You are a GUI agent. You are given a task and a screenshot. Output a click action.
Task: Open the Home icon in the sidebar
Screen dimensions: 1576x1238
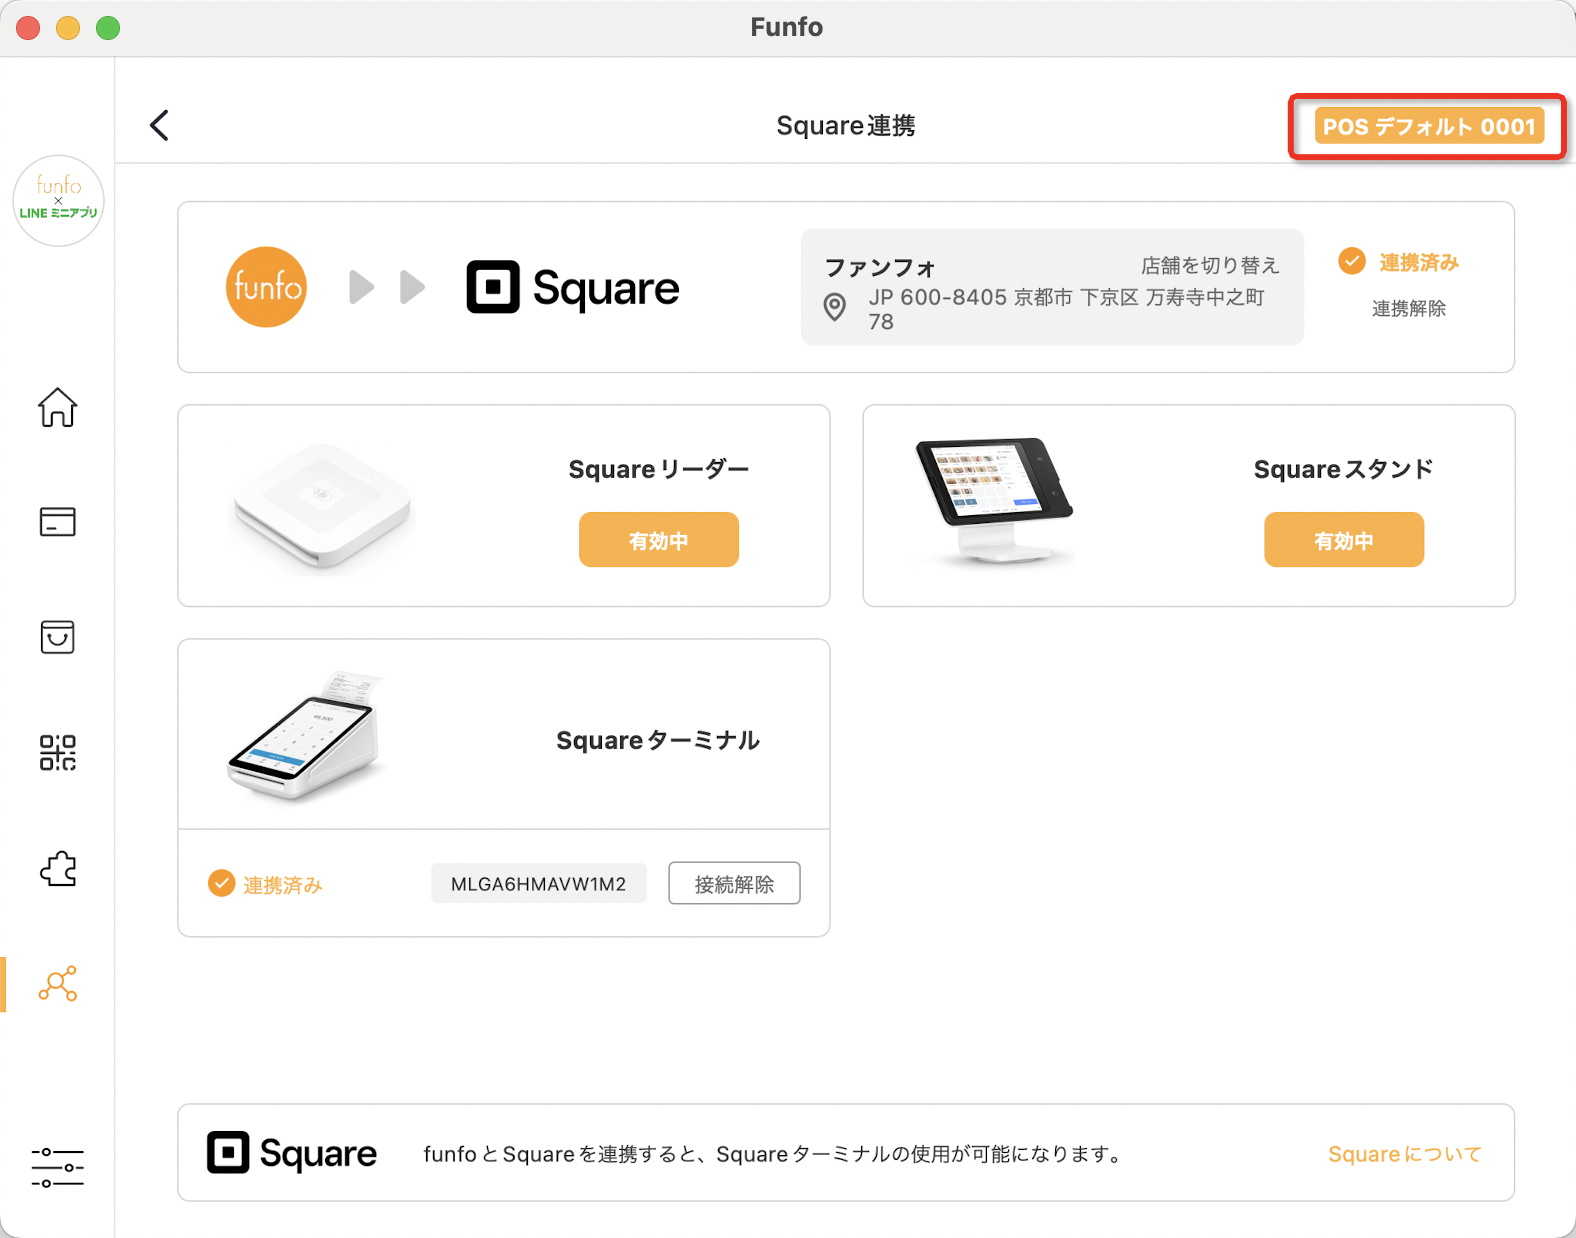pyautogui.click(x=57, y=407)
